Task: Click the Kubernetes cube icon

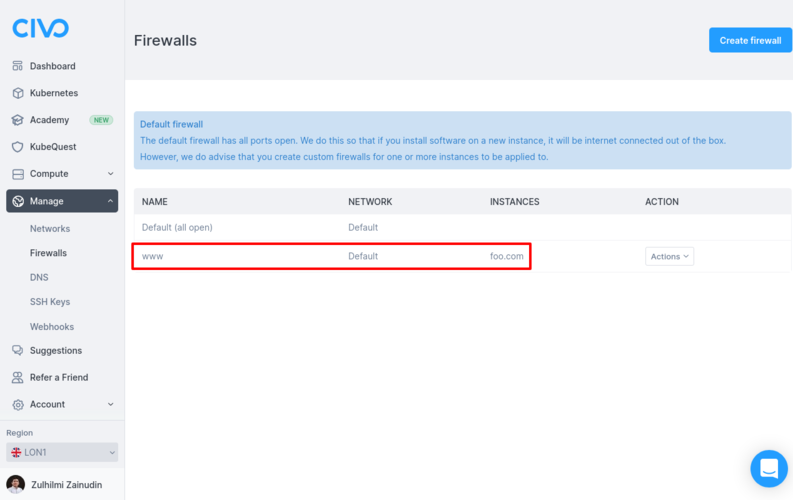Action: tap(18, 93)
